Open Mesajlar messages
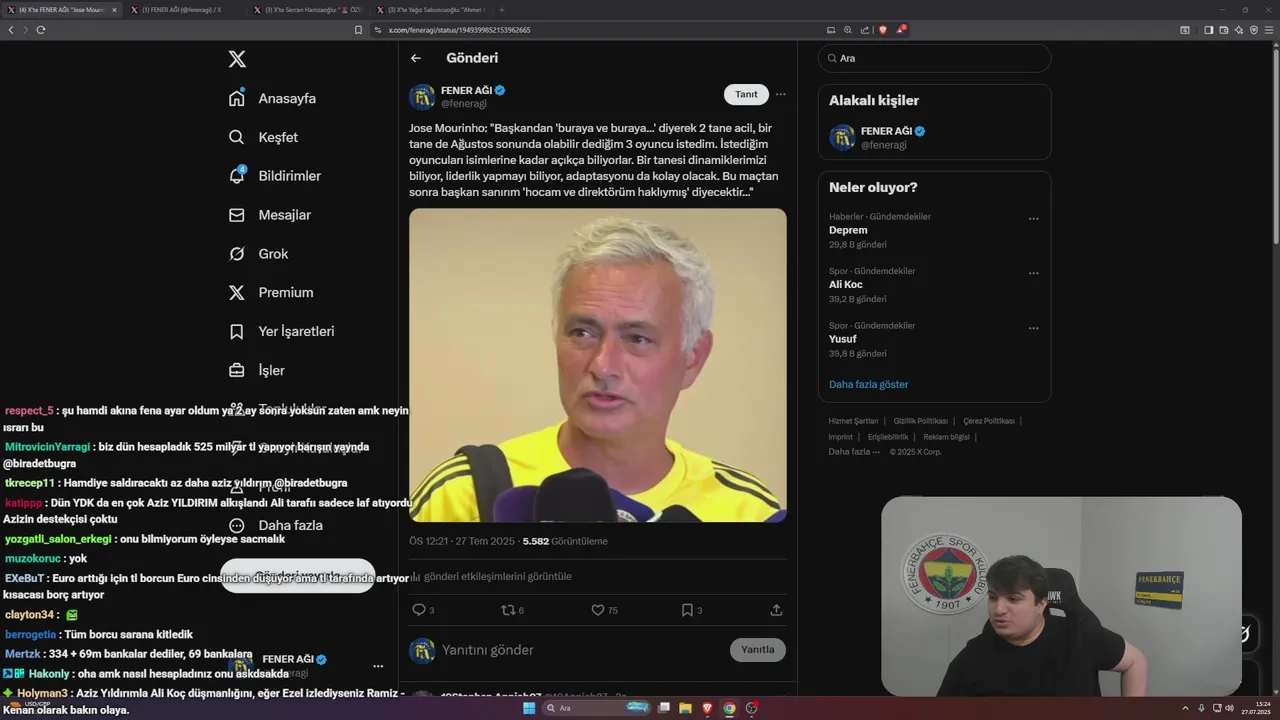 [x=269, y=215]
